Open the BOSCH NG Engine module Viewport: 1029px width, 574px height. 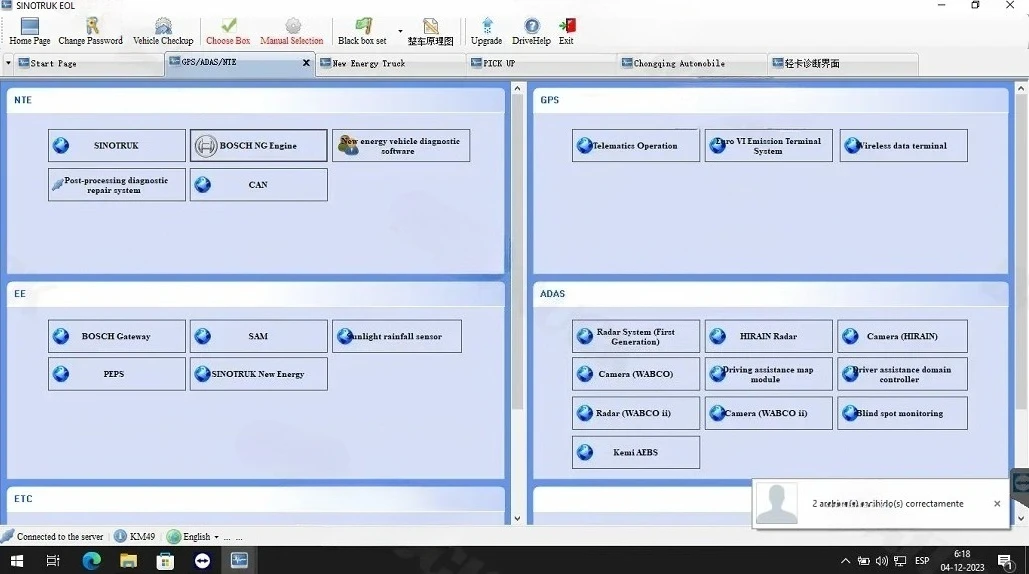point(259,146)
